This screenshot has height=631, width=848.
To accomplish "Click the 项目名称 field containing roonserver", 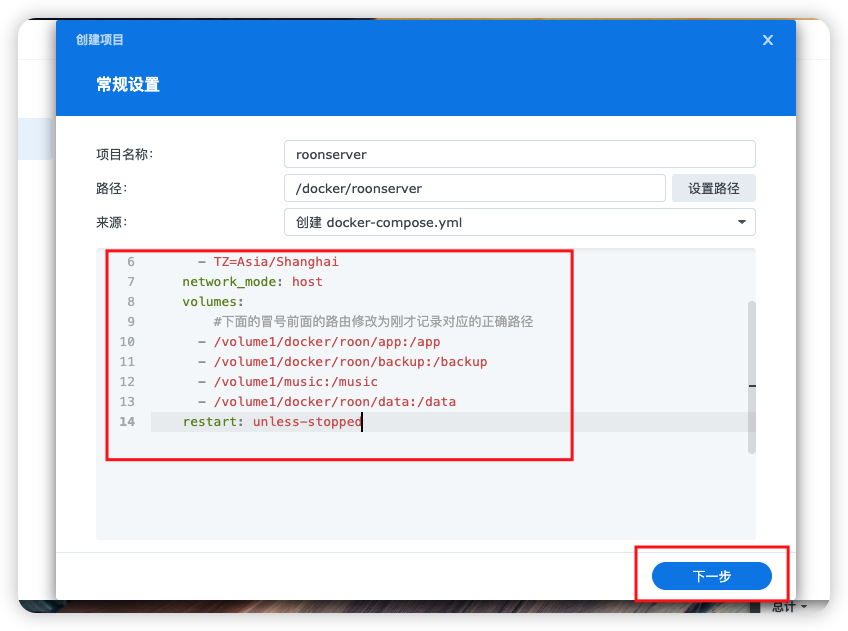I will pos(519,154).
